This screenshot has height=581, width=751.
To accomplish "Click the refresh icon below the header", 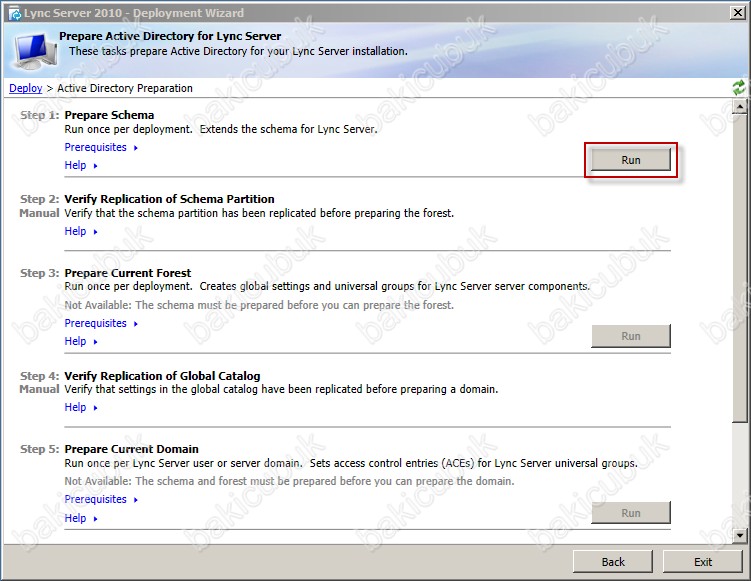I will [x=739, y=87].
